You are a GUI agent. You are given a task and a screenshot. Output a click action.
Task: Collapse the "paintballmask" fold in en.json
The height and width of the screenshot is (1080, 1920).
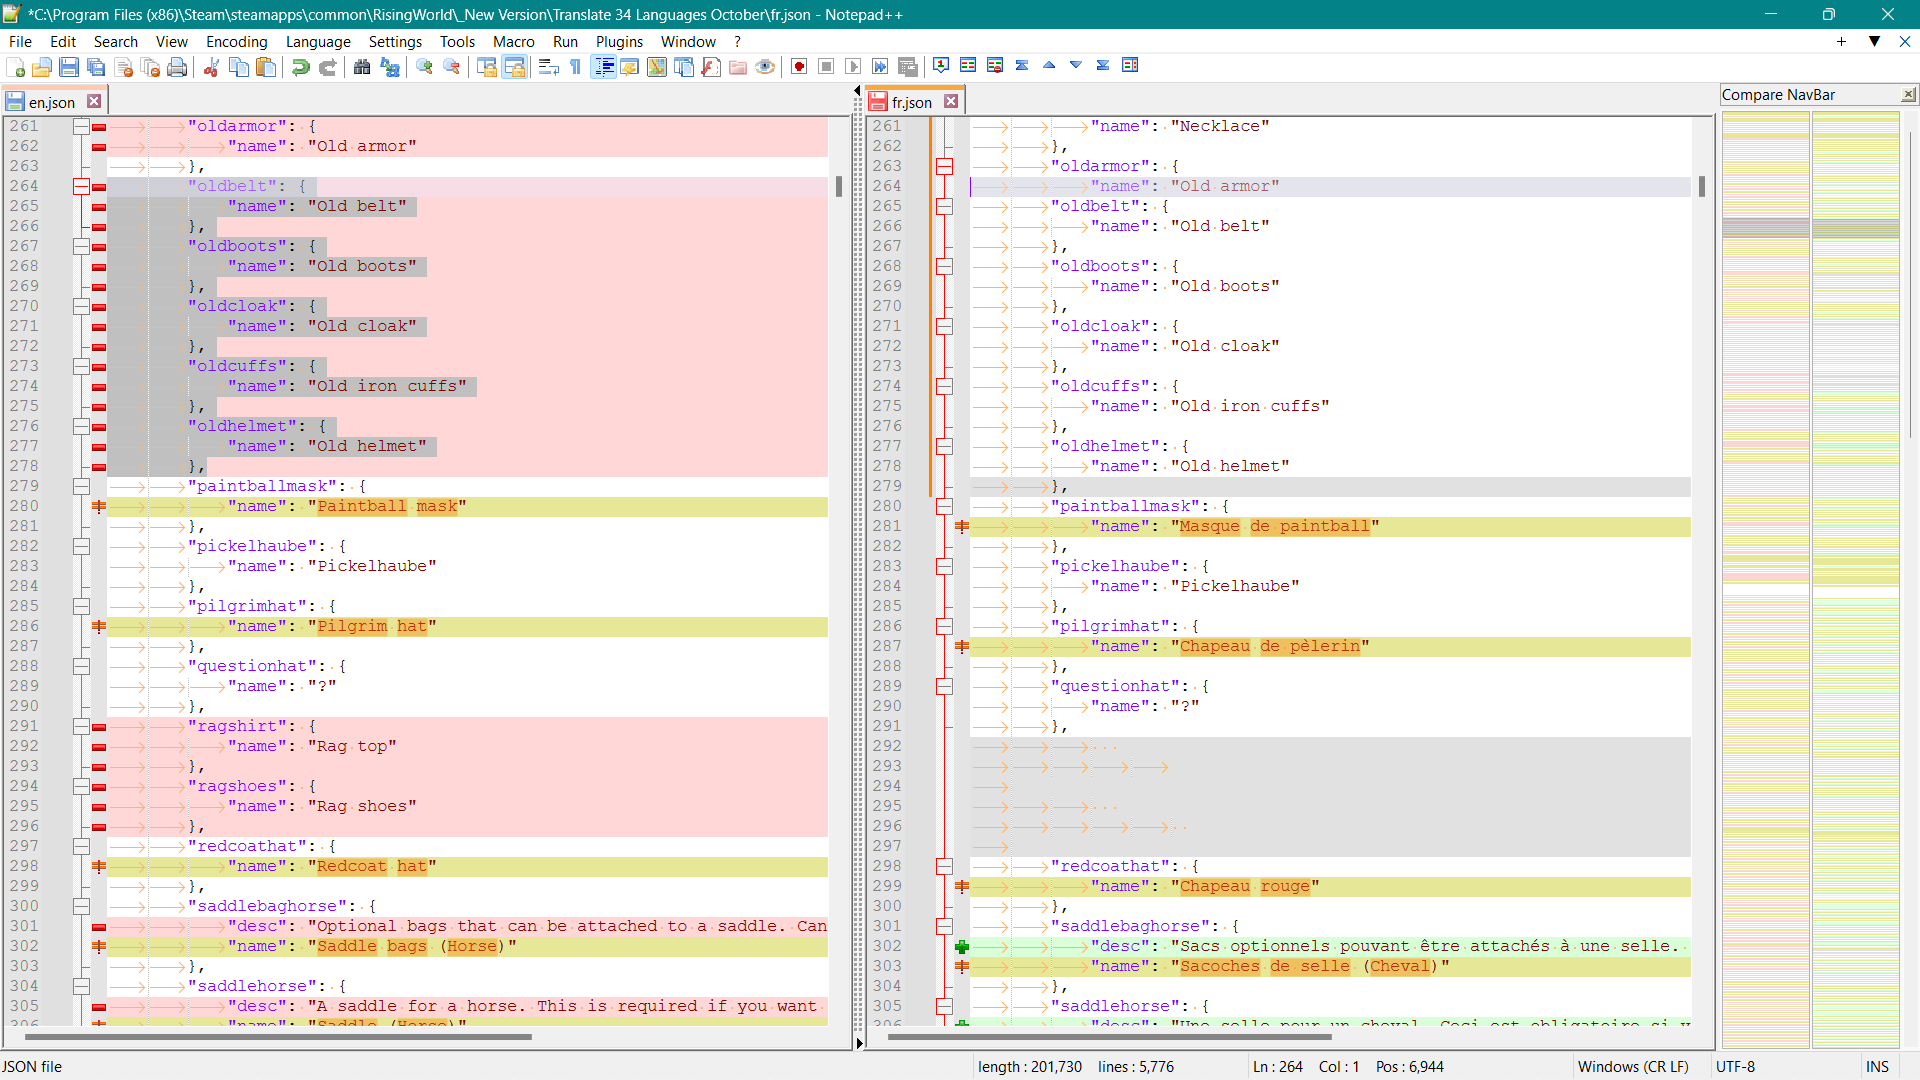coord(82,487)
